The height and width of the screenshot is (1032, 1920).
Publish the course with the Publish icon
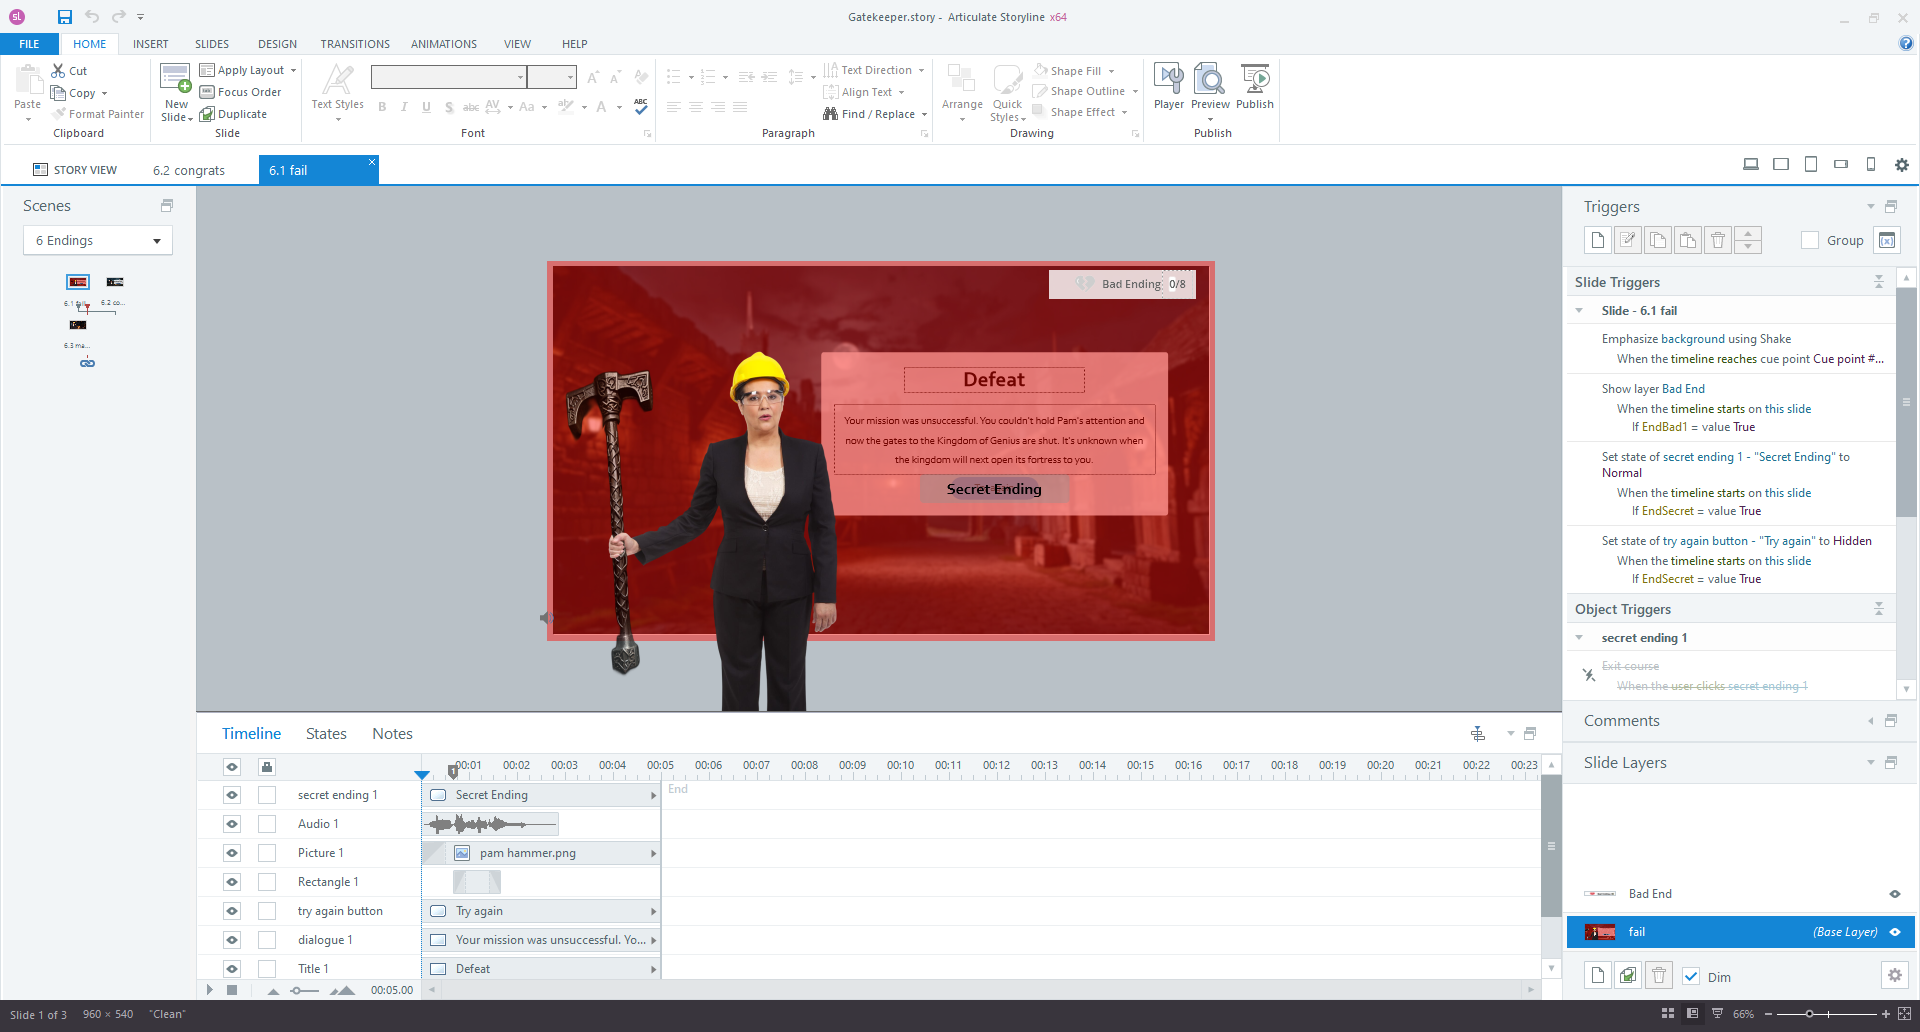[x=1255, y=86]
